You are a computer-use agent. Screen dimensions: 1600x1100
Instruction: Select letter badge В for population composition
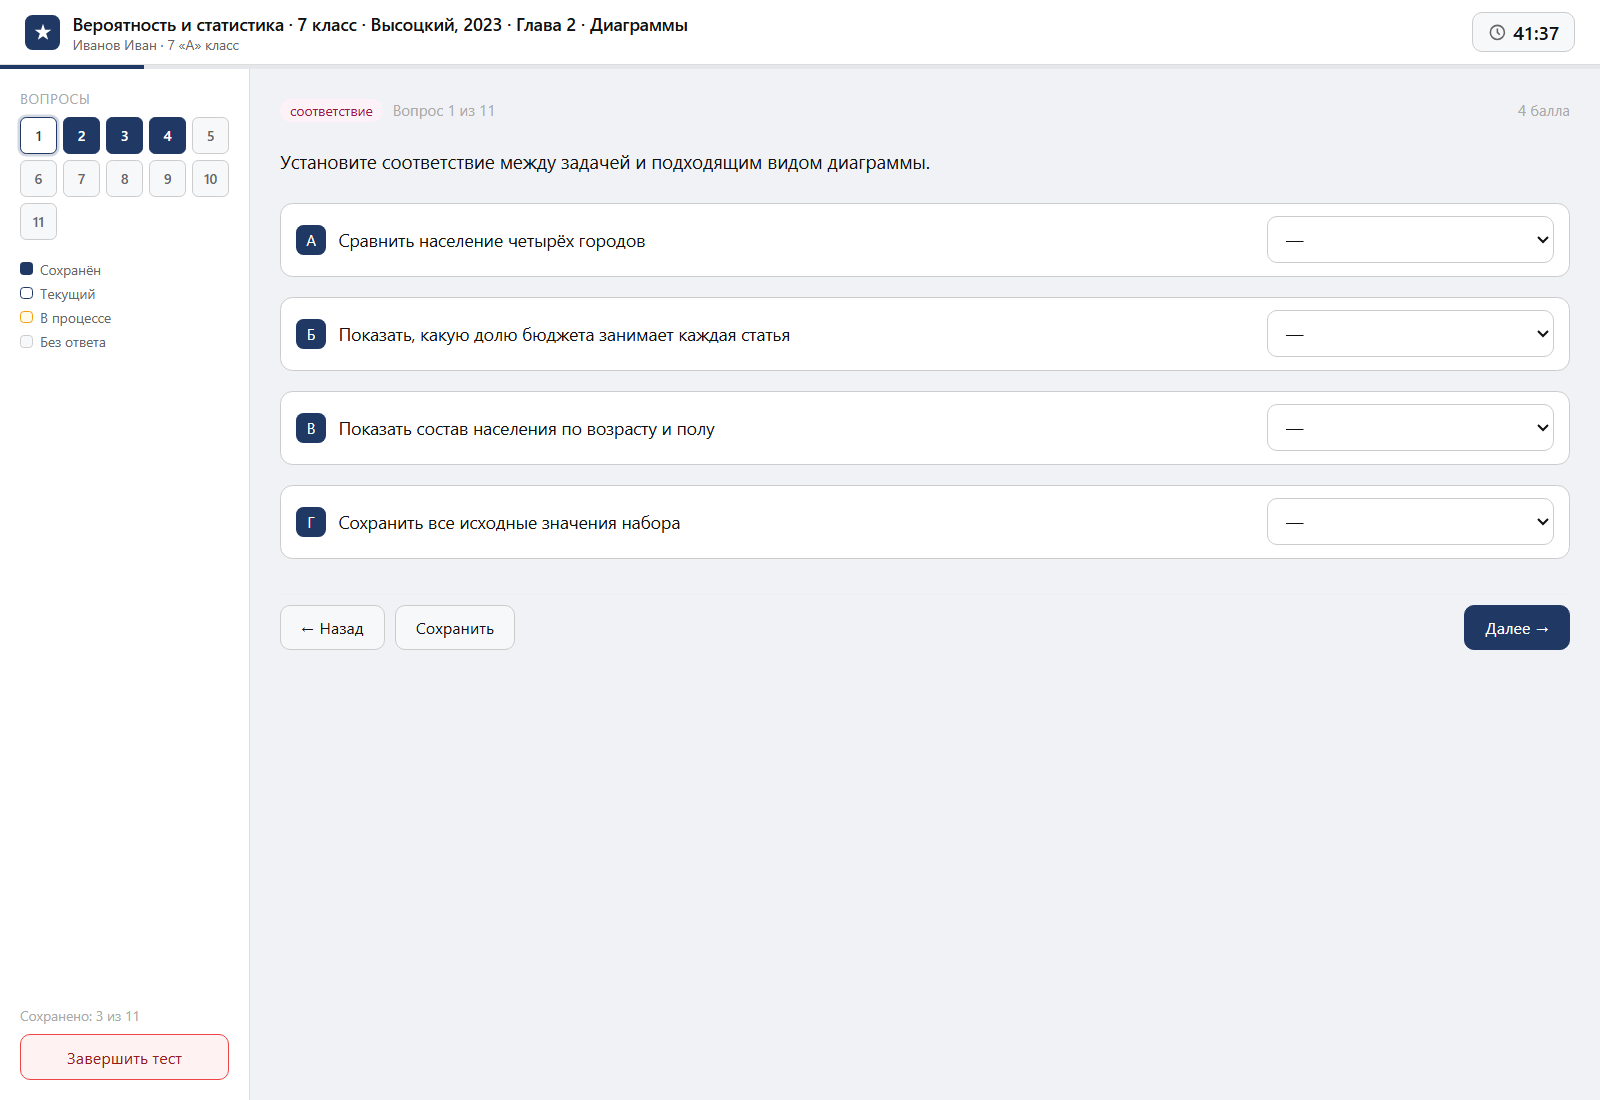click(x=311, y=428)
